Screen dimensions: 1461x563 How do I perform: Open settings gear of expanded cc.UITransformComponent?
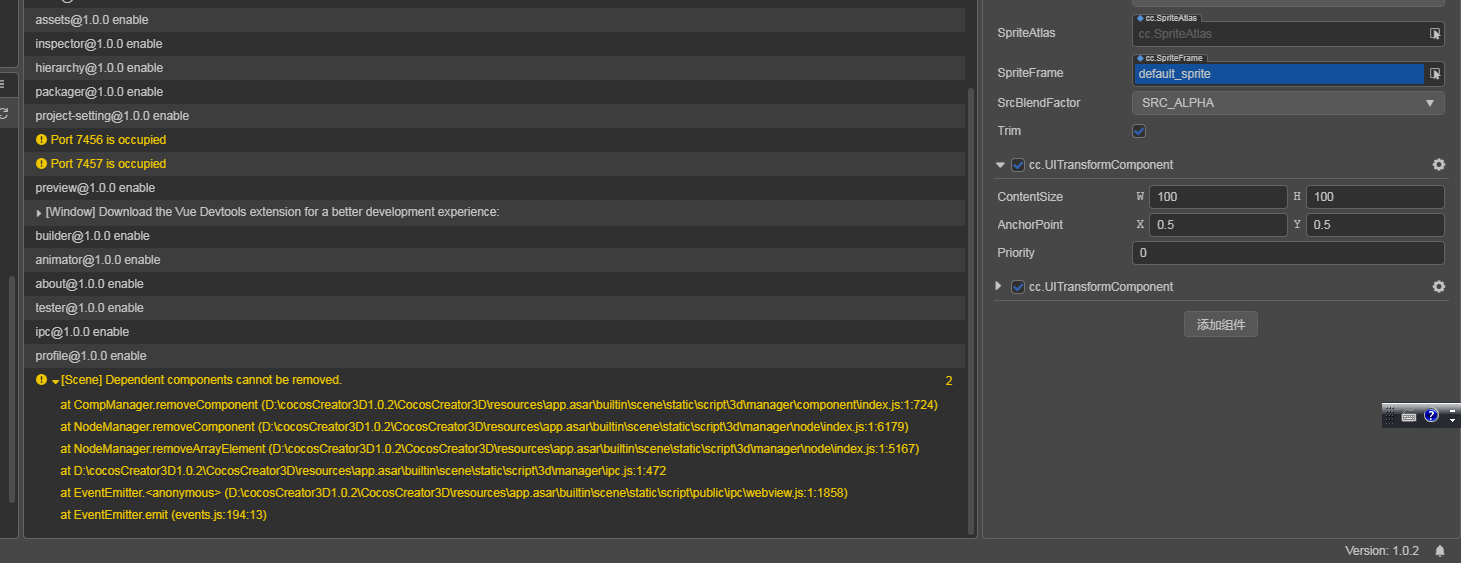pyautogui.click(x=1438, y=165)
